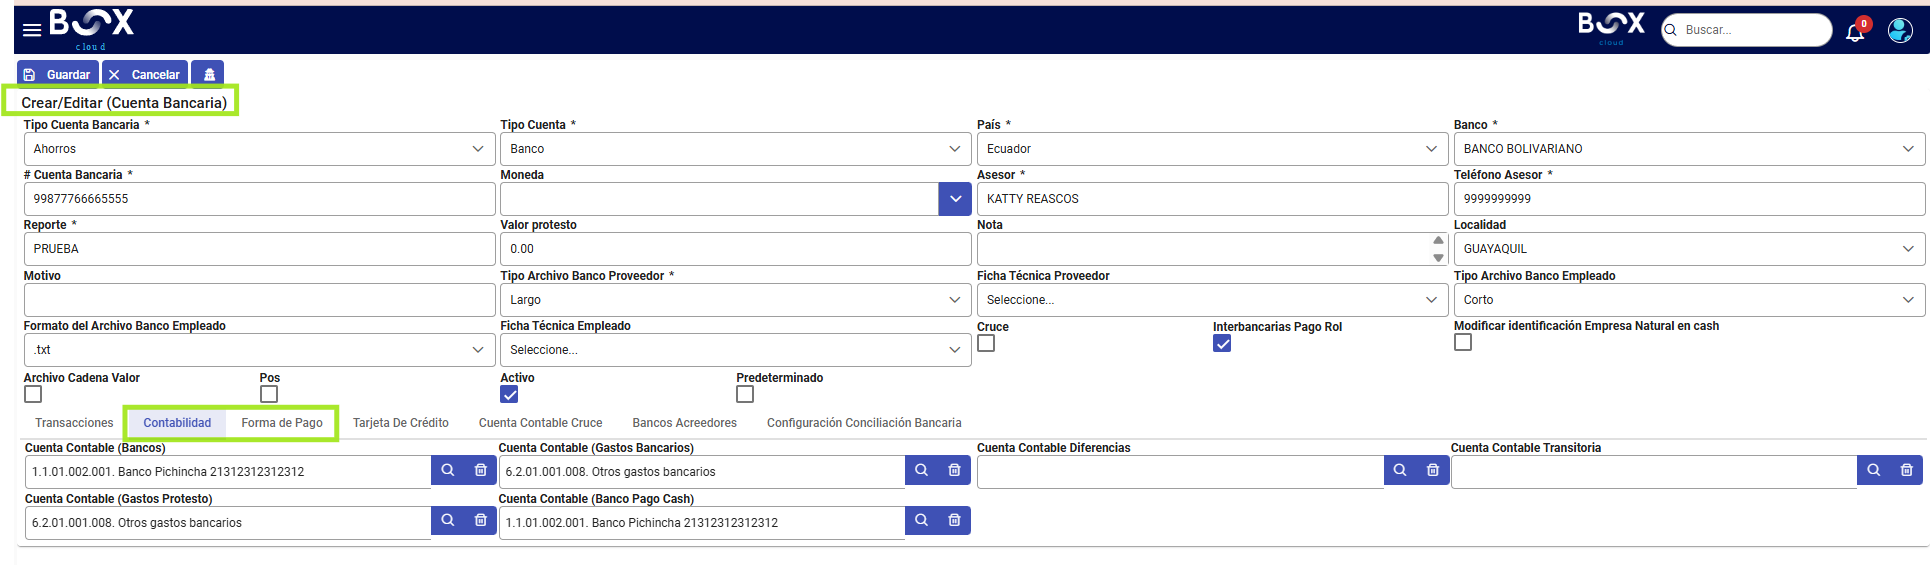Open Configuración Conciliación Bancaria tab
The height and width of the screenshot is (565, 1930).
click(864, 423)
